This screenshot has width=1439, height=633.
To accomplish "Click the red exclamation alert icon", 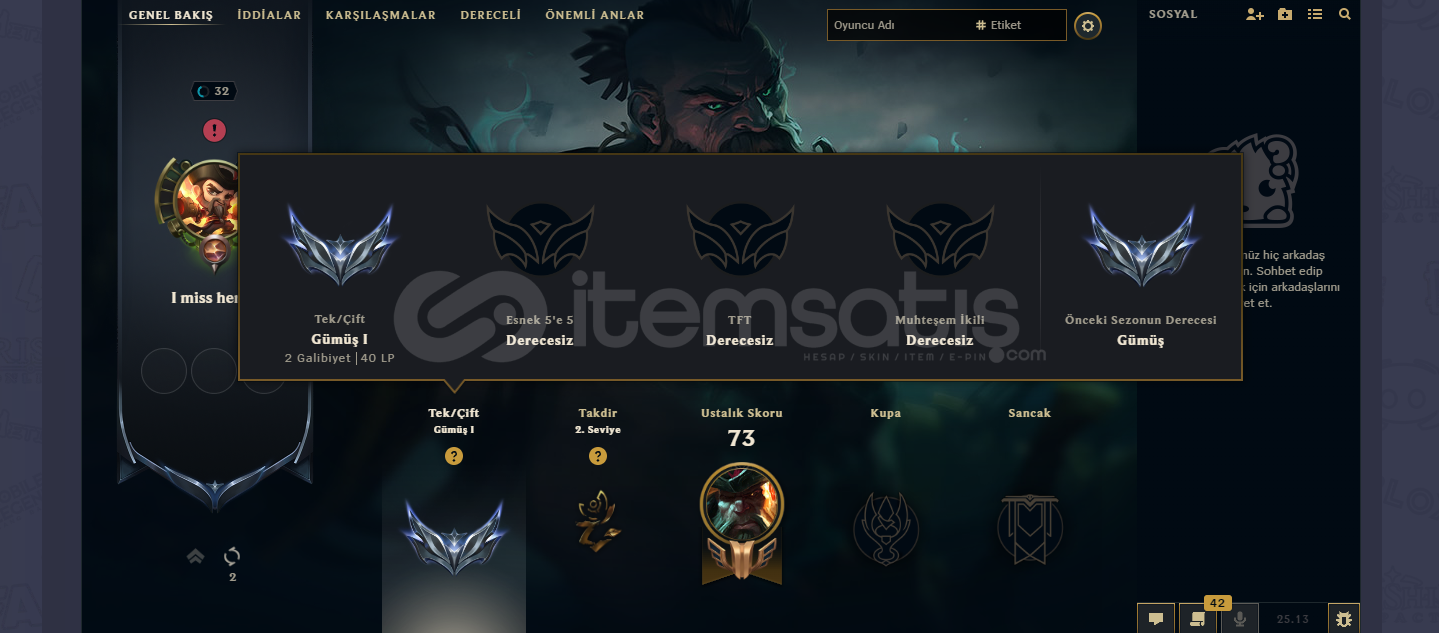I will pos(214,130).
